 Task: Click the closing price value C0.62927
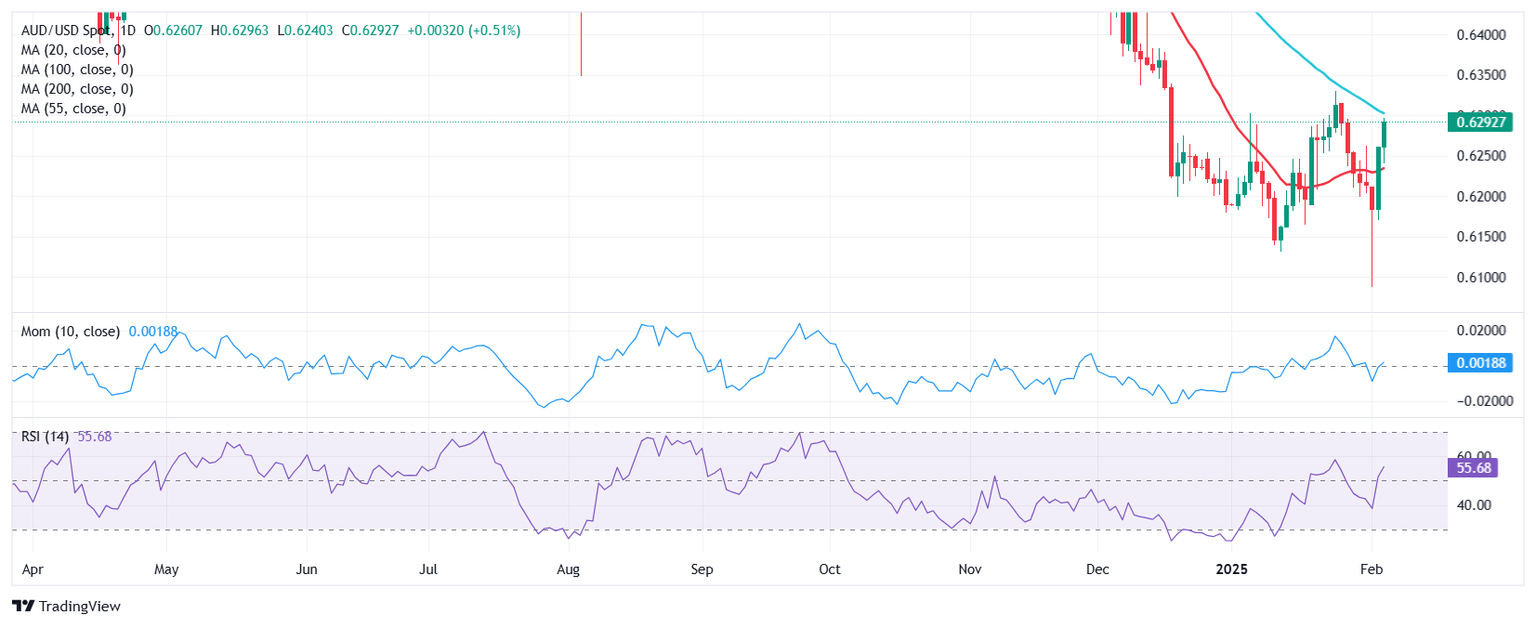(x=374, y=31)
